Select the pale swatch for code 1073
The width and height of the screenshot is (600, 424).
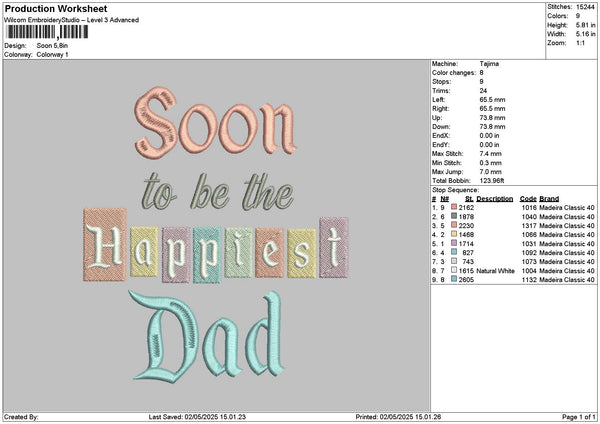click(x=454, y=262)
